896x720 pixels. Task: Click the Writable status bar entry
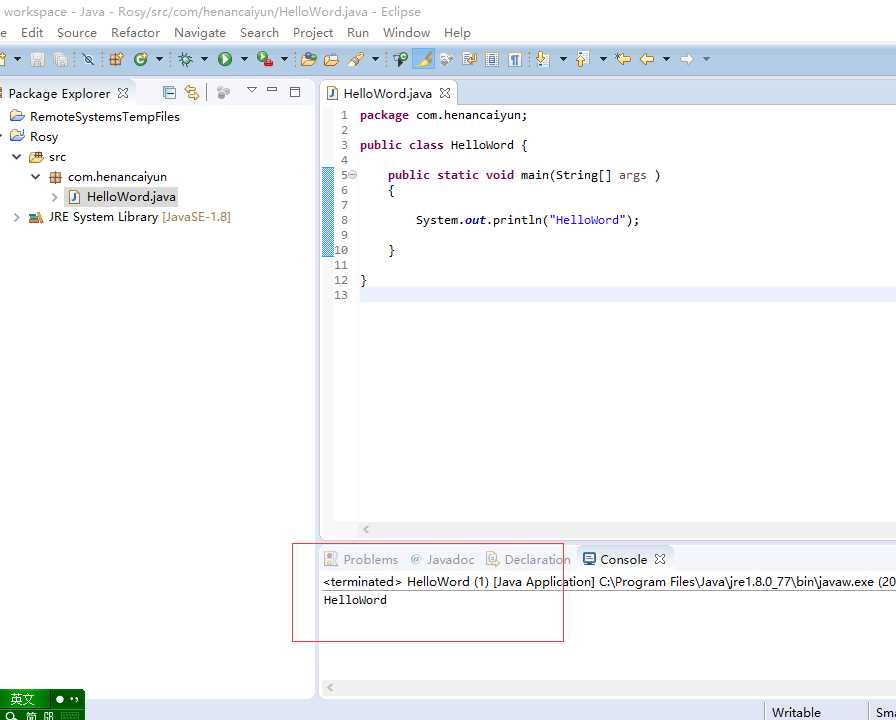796,712
